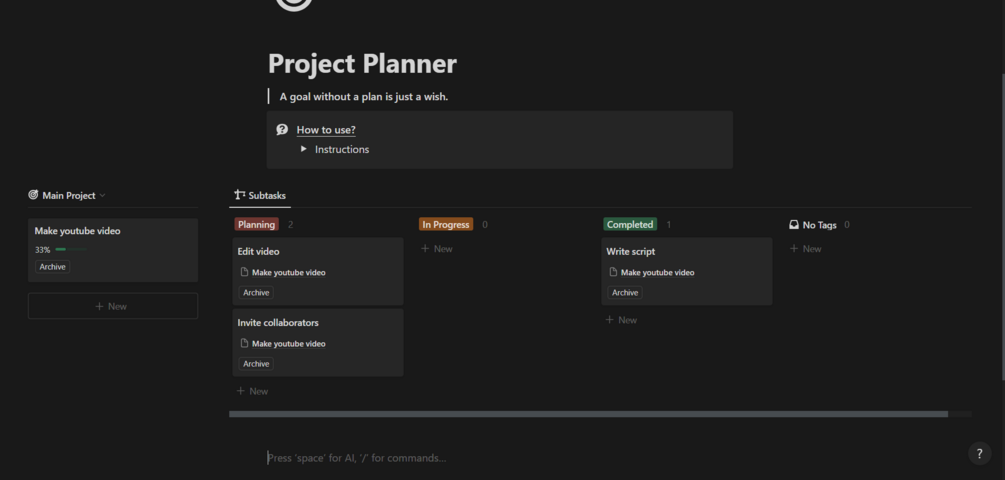1005x480 pixels.
Task: Click the No Tags inbox icon
Action: coord(794,225)
